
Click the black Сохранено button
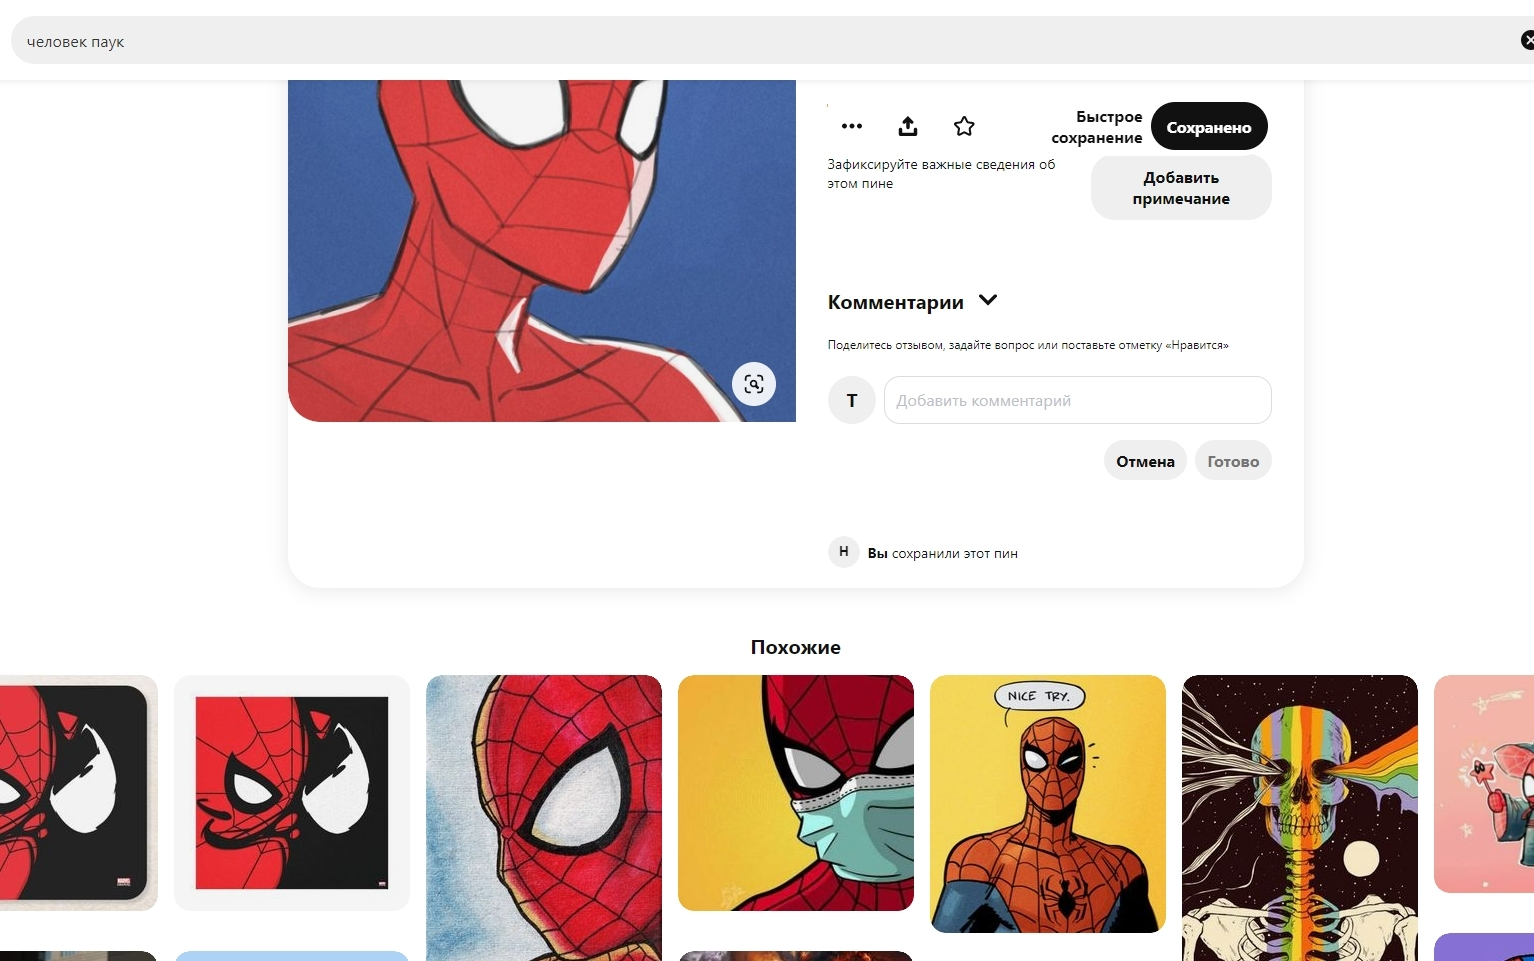(x=1209, y=126)
